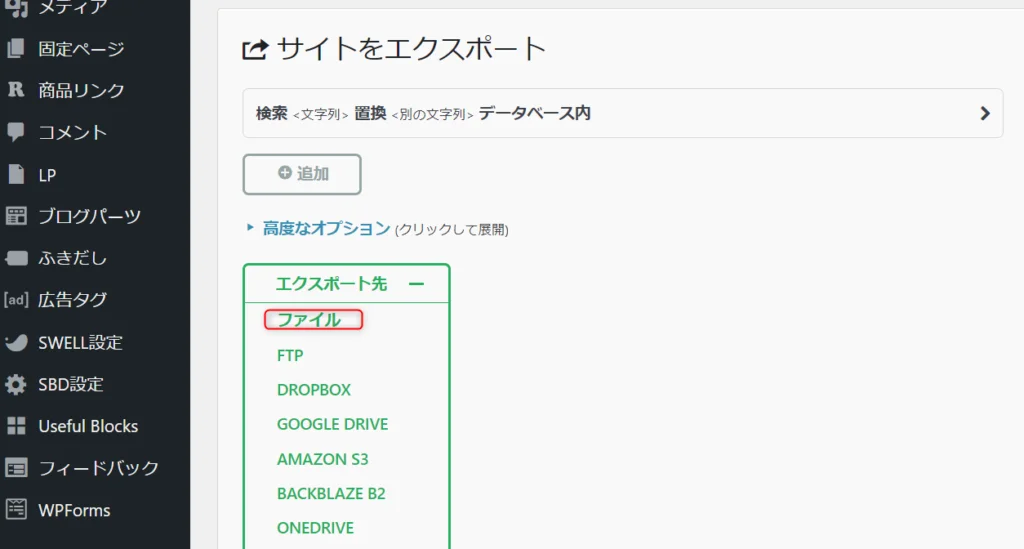Click the 検索 <文字列> find-replace row
Screen dimensions: 1024x549
coord(622,113)
